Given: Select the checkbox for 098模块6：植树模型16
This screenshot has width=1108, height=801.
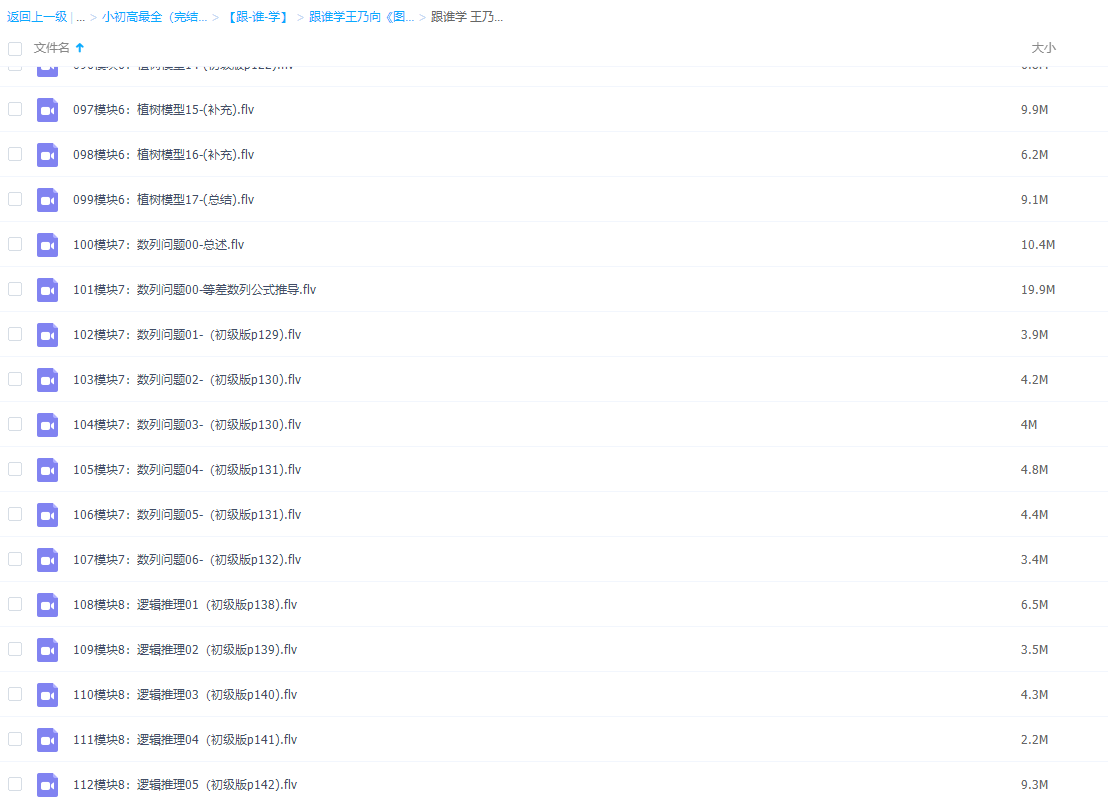Looking at the screenshot, I should [x=14, y=154].
